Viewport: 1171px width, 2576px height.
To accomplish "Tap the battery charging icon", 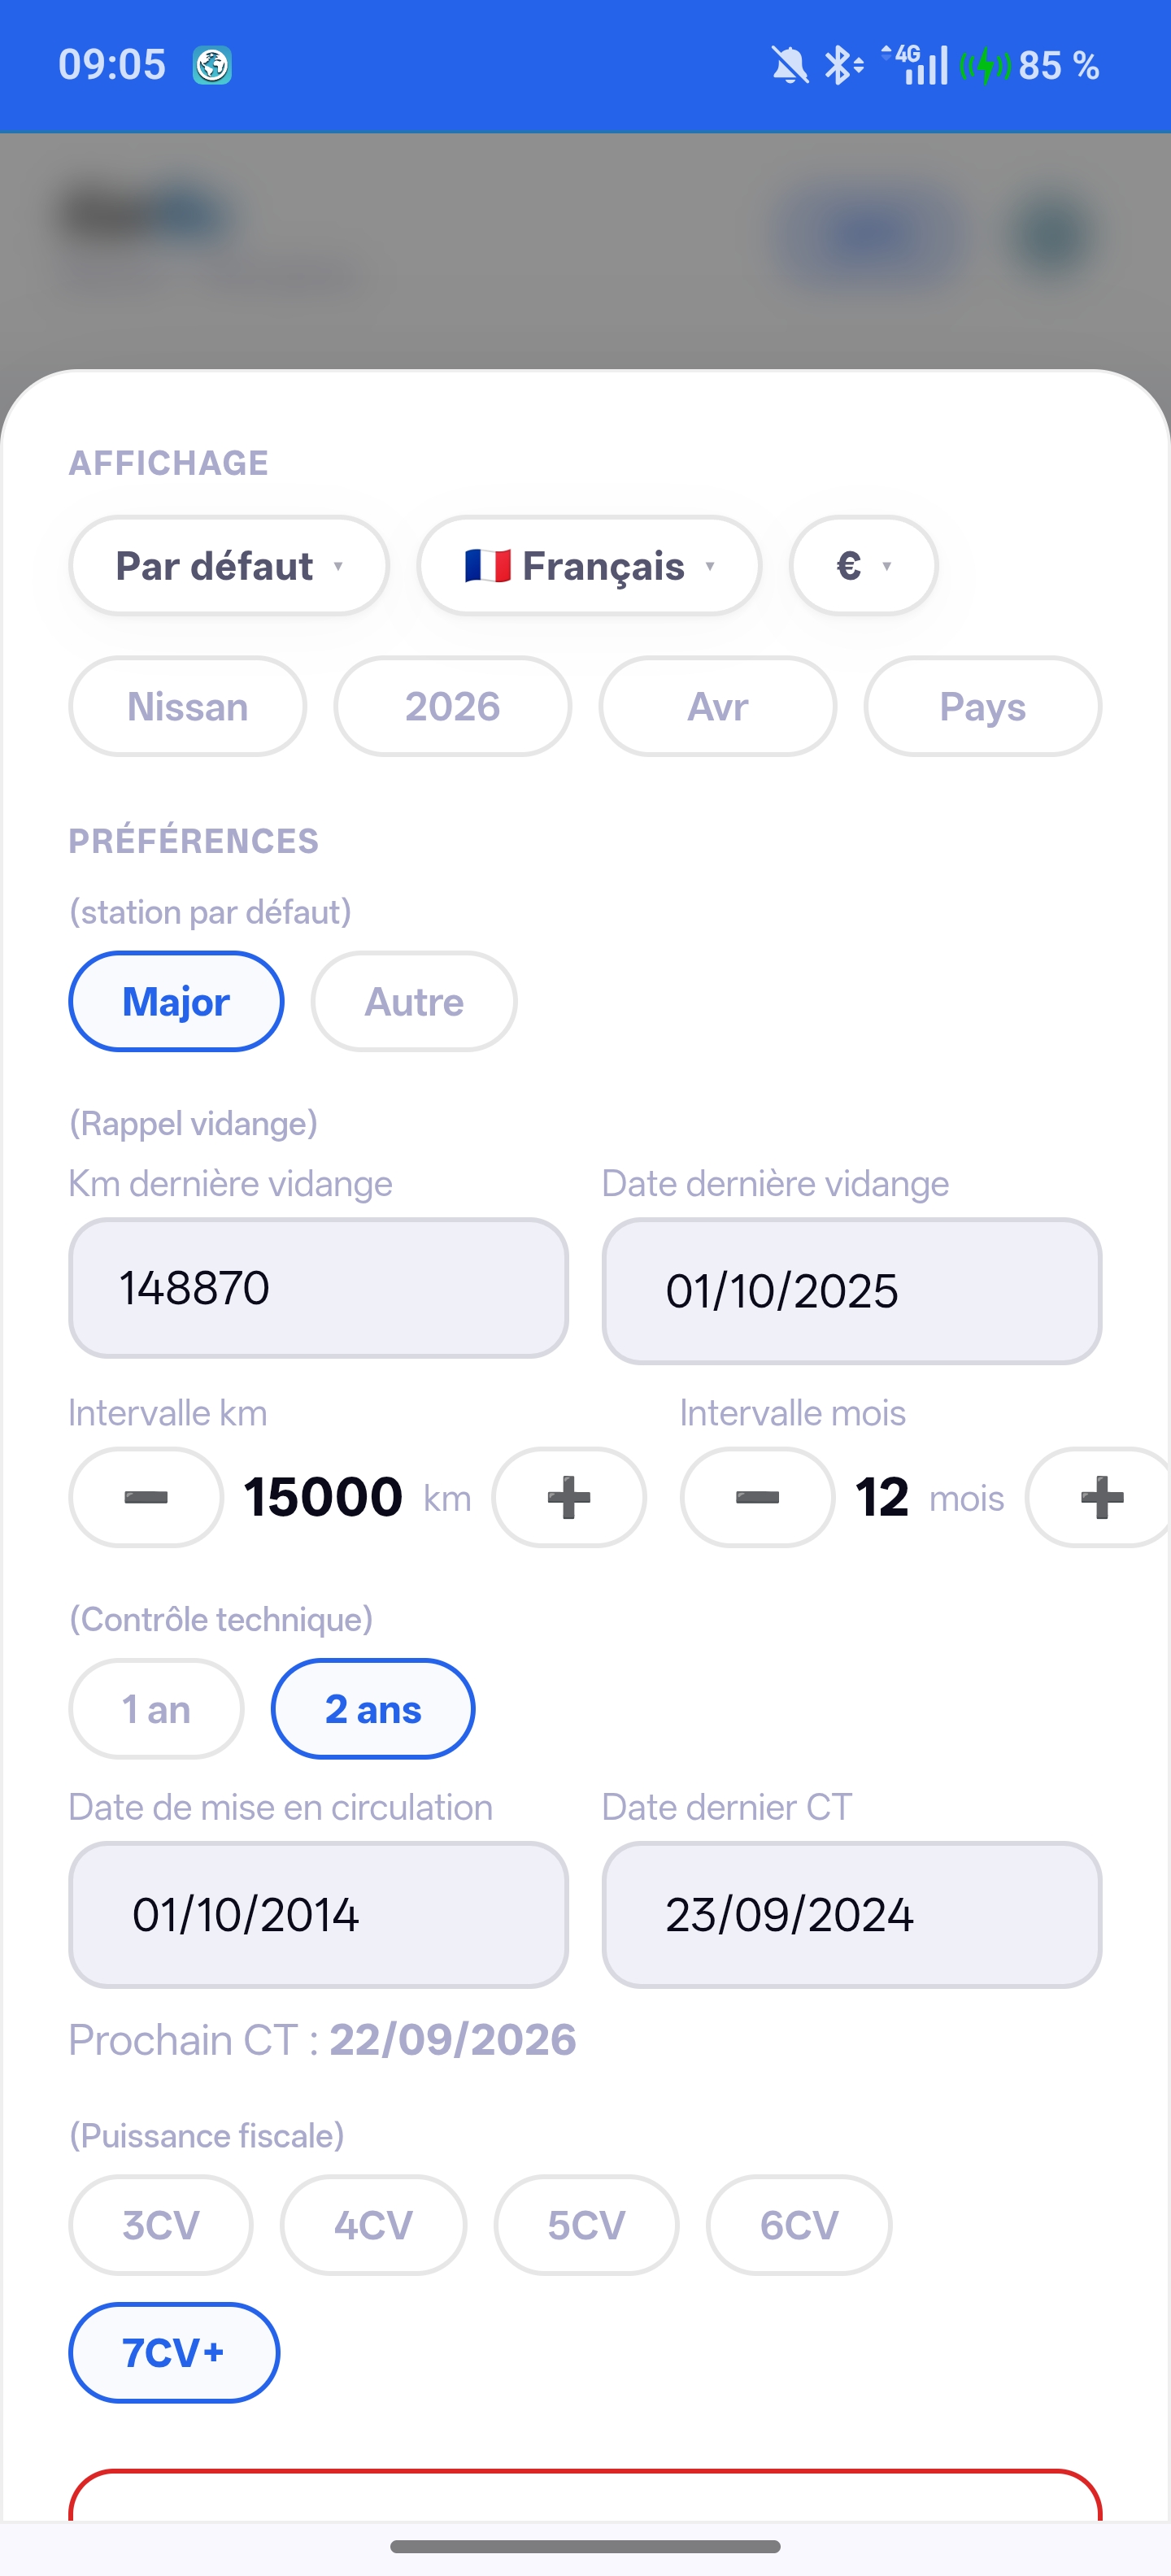I will [986, 66].
